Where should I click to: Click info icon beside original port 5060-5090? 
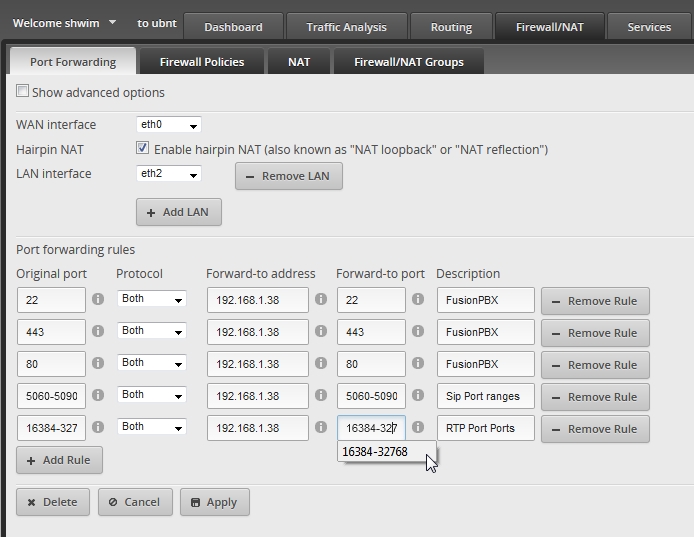98,395
